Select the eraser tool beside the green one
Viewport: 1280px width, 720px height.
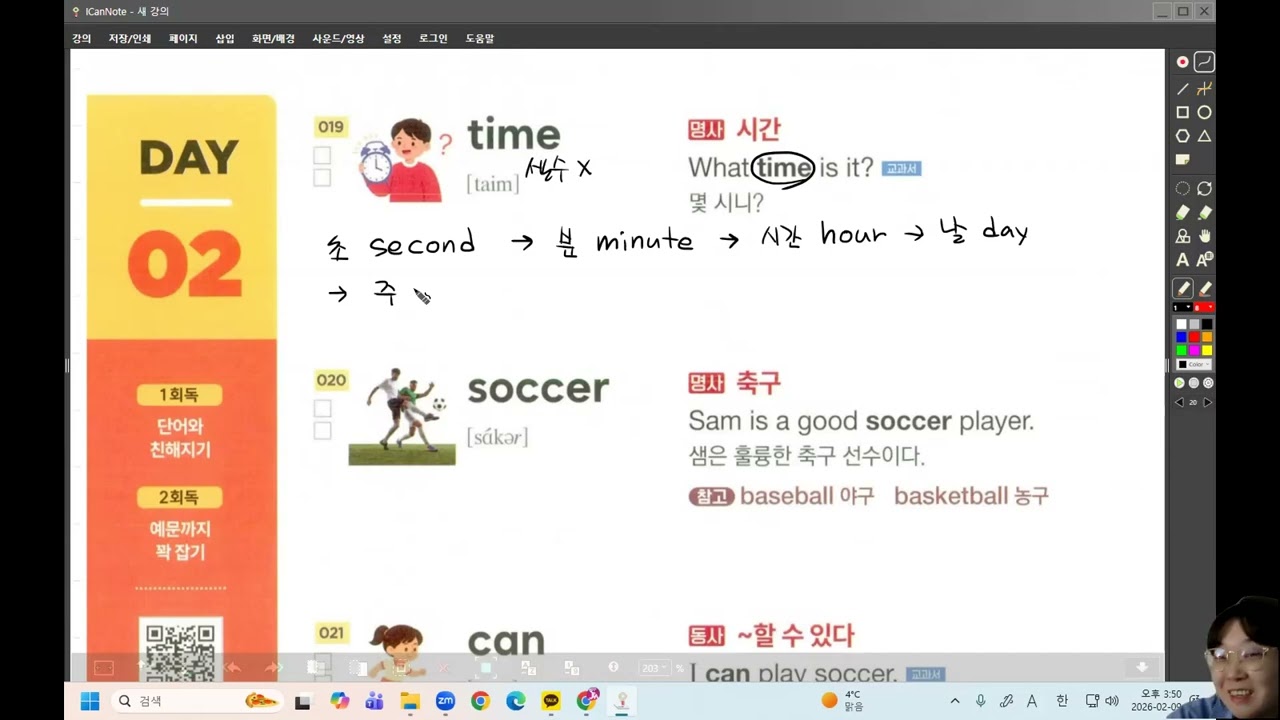click(1204, 212)
